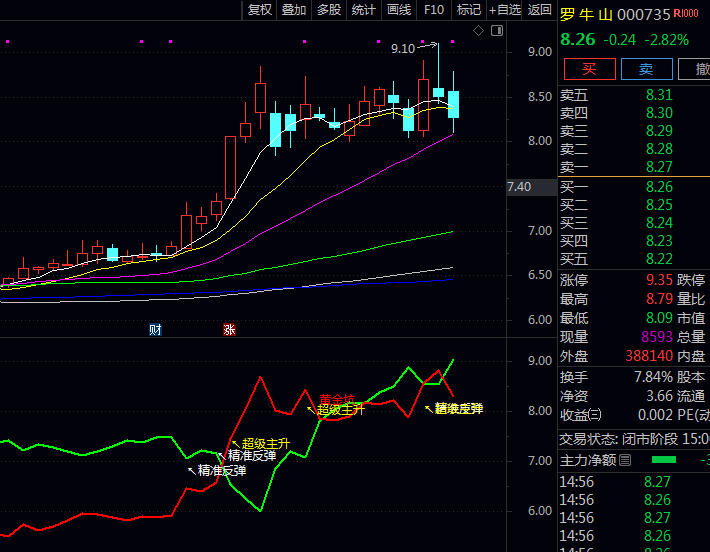
Task: Click the diamond icon above the chart
Action: coord(478,31)
